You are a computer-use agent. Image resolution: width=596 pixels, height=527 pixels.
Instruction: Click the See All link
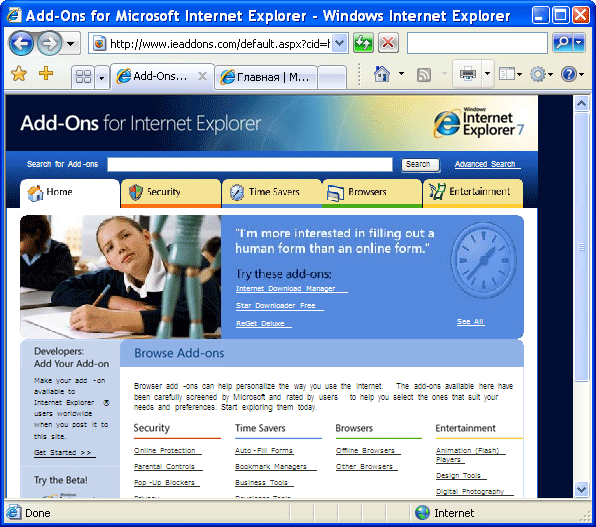point(470,322)
